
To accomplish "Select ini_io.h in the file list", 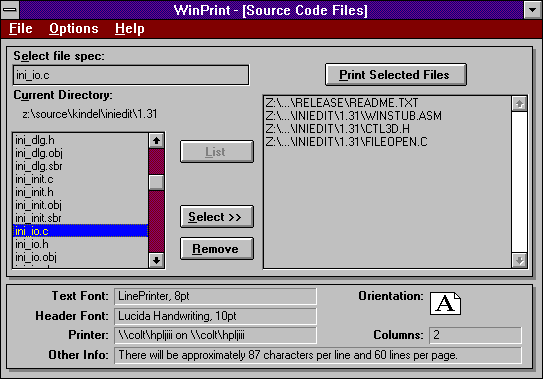I will pos(80,244).
